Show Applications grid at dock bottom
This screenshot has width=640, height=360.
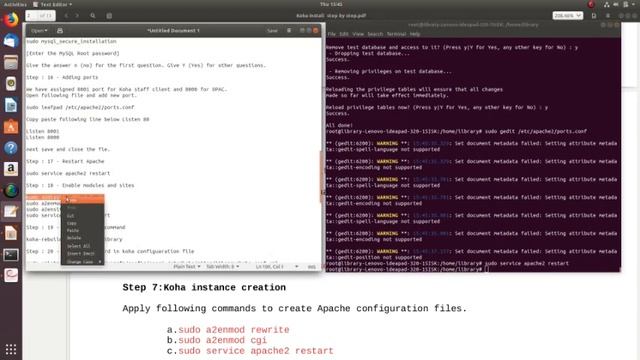[x=11, y=349]
